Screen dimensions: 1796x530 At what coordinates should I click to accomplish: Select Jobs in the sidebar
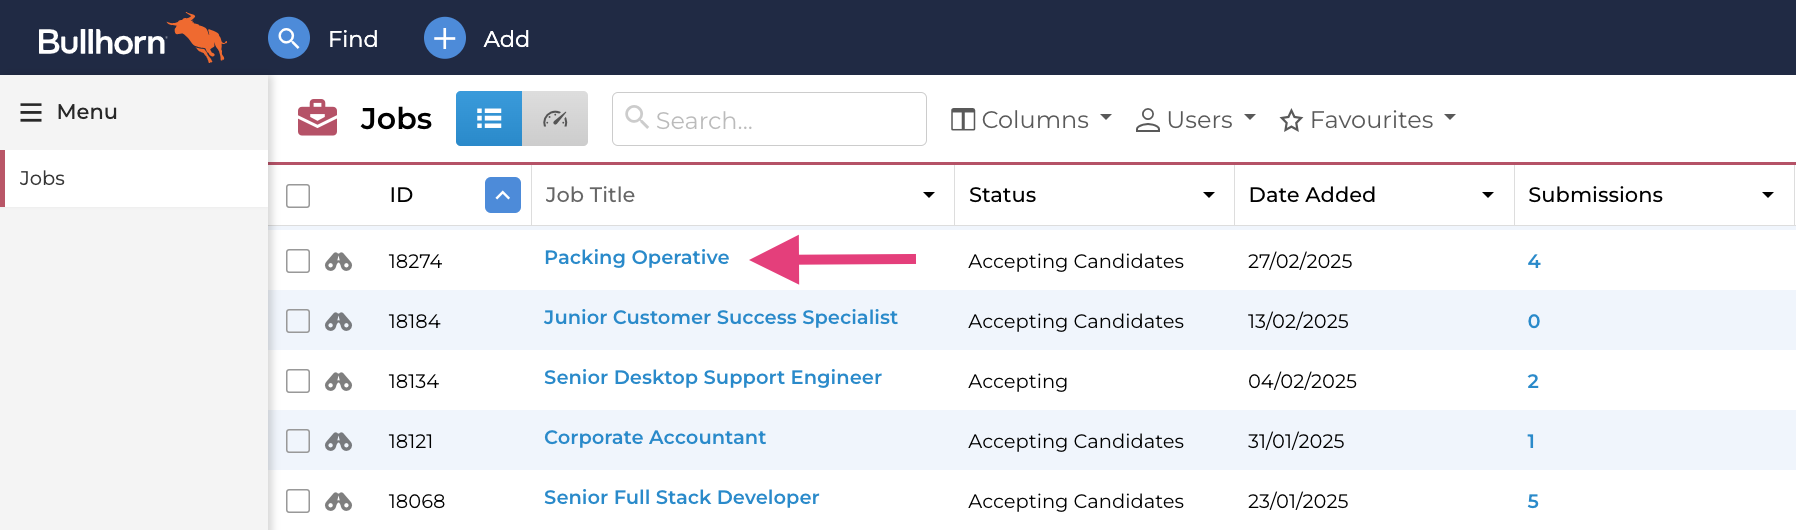click(x=42, y=178)
